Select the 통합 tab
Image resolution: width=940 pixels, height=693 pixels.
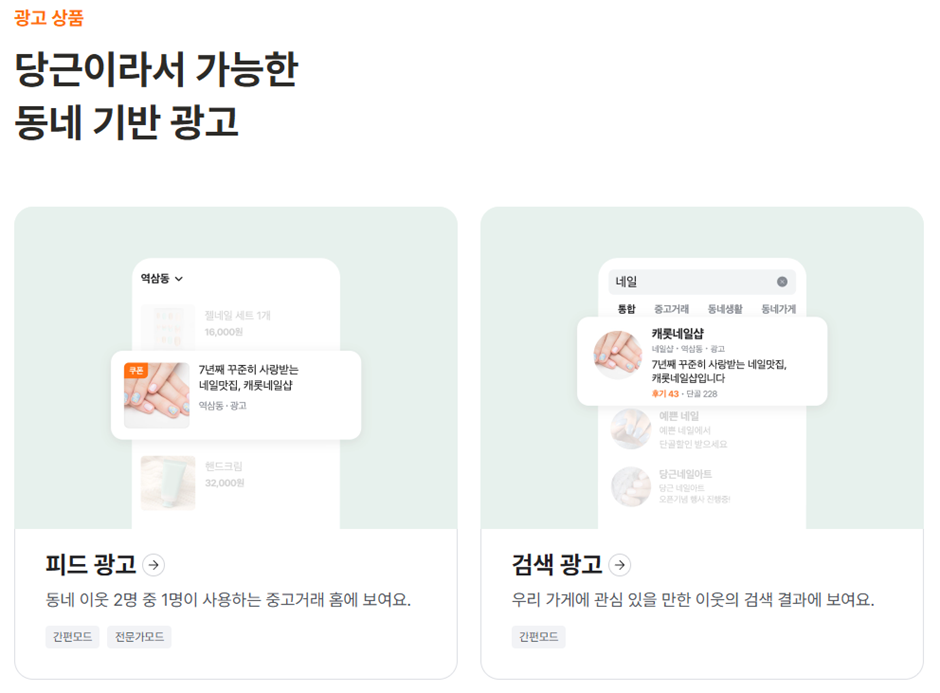click(626, 309)
